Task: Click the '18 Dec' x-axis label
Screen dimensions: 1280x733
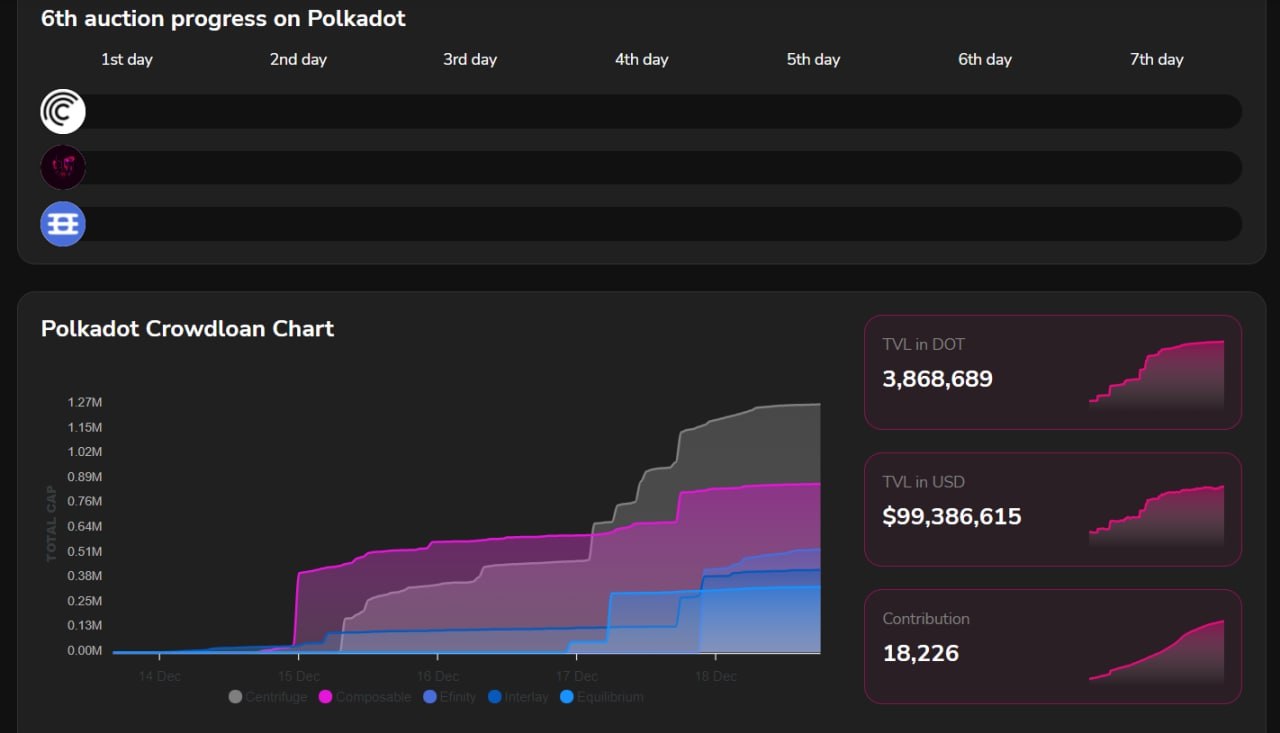Action: point(716,676)
